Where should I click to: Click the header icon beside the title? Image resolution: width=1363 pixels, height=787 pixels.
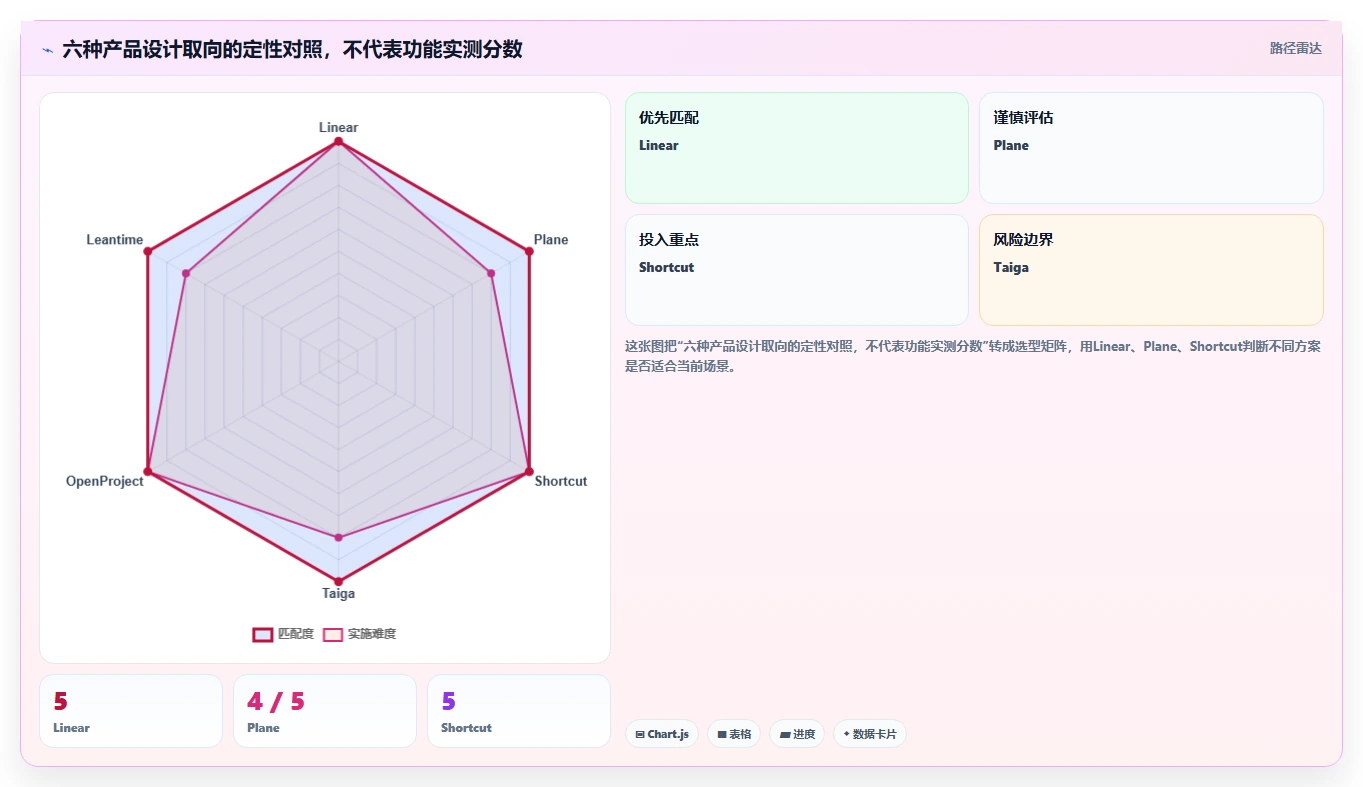pyautogui.click(x=47, y=49)
